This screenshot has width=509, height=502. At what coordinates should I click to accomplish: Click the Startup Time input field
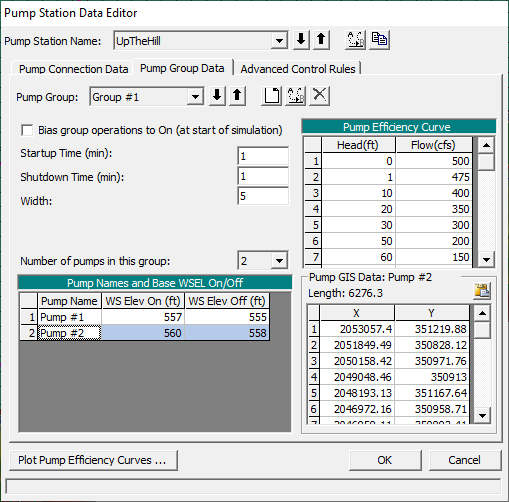click(263, 156)
